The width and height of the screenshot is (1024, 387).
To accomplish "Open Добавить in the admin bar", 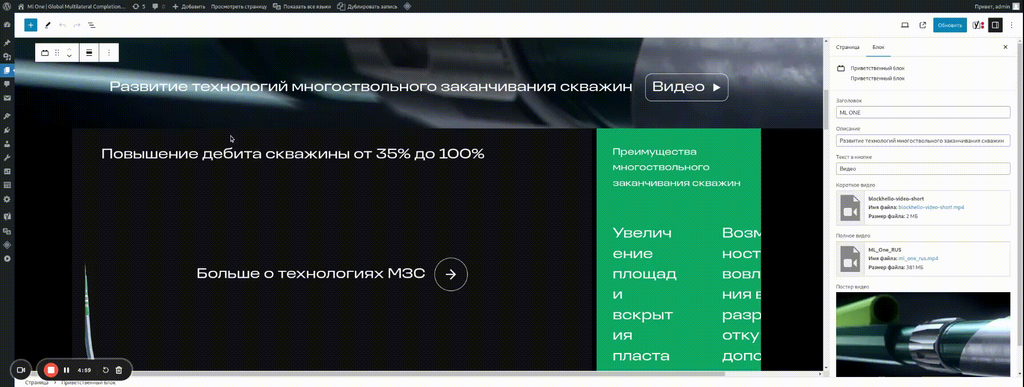I will point(189,6).
